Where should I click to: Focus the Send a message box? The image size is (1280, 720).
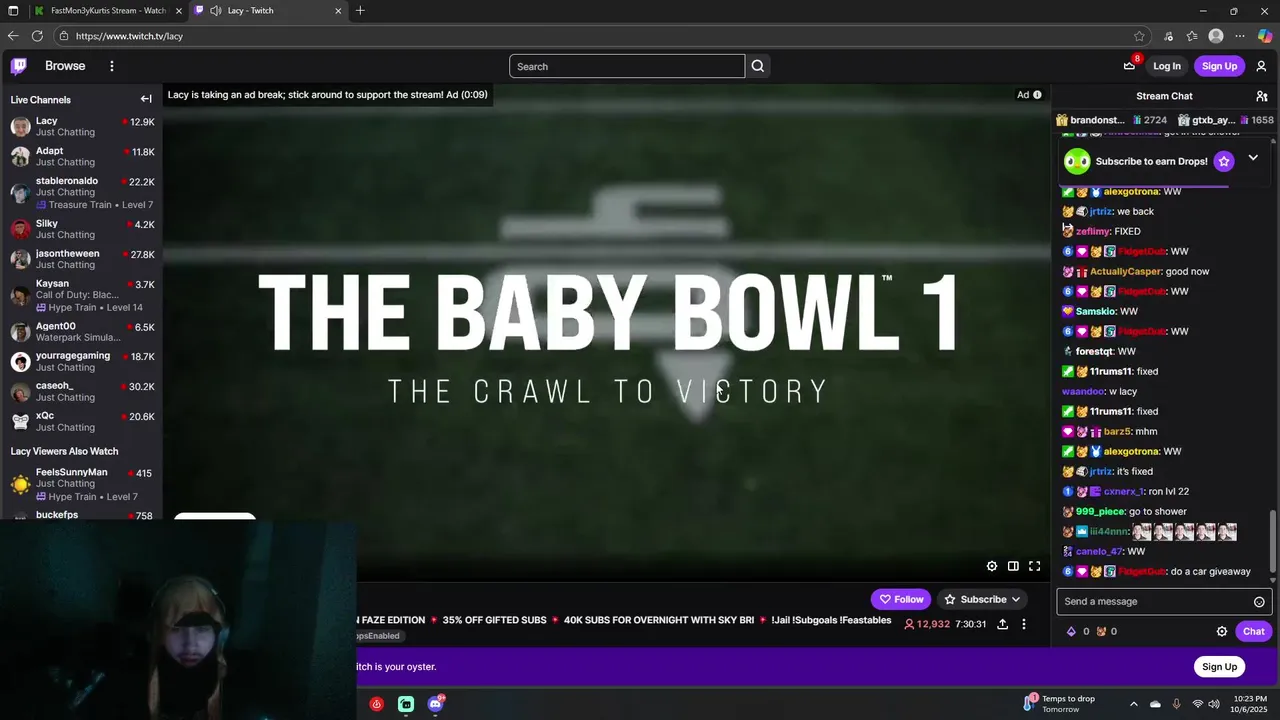click(x=1152, y=602)
